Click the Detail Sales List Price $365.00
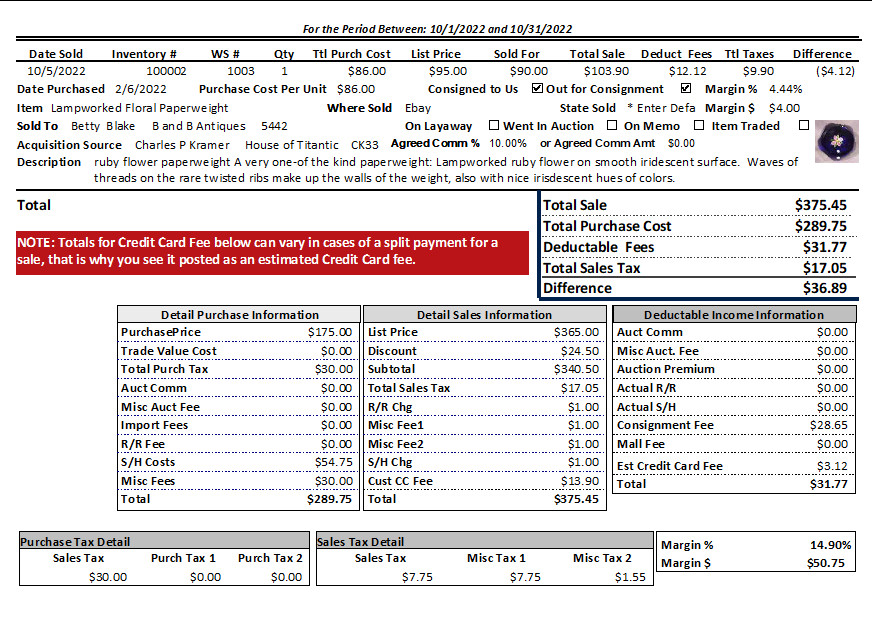The height and width of the screenshot is (632, 872). [x=576, y=332]
